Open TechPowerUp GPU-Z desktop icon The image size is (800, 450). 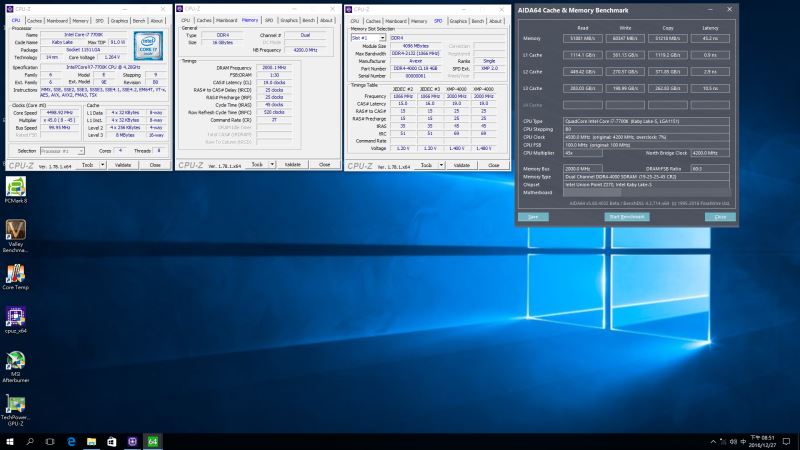tap(15, 410)
